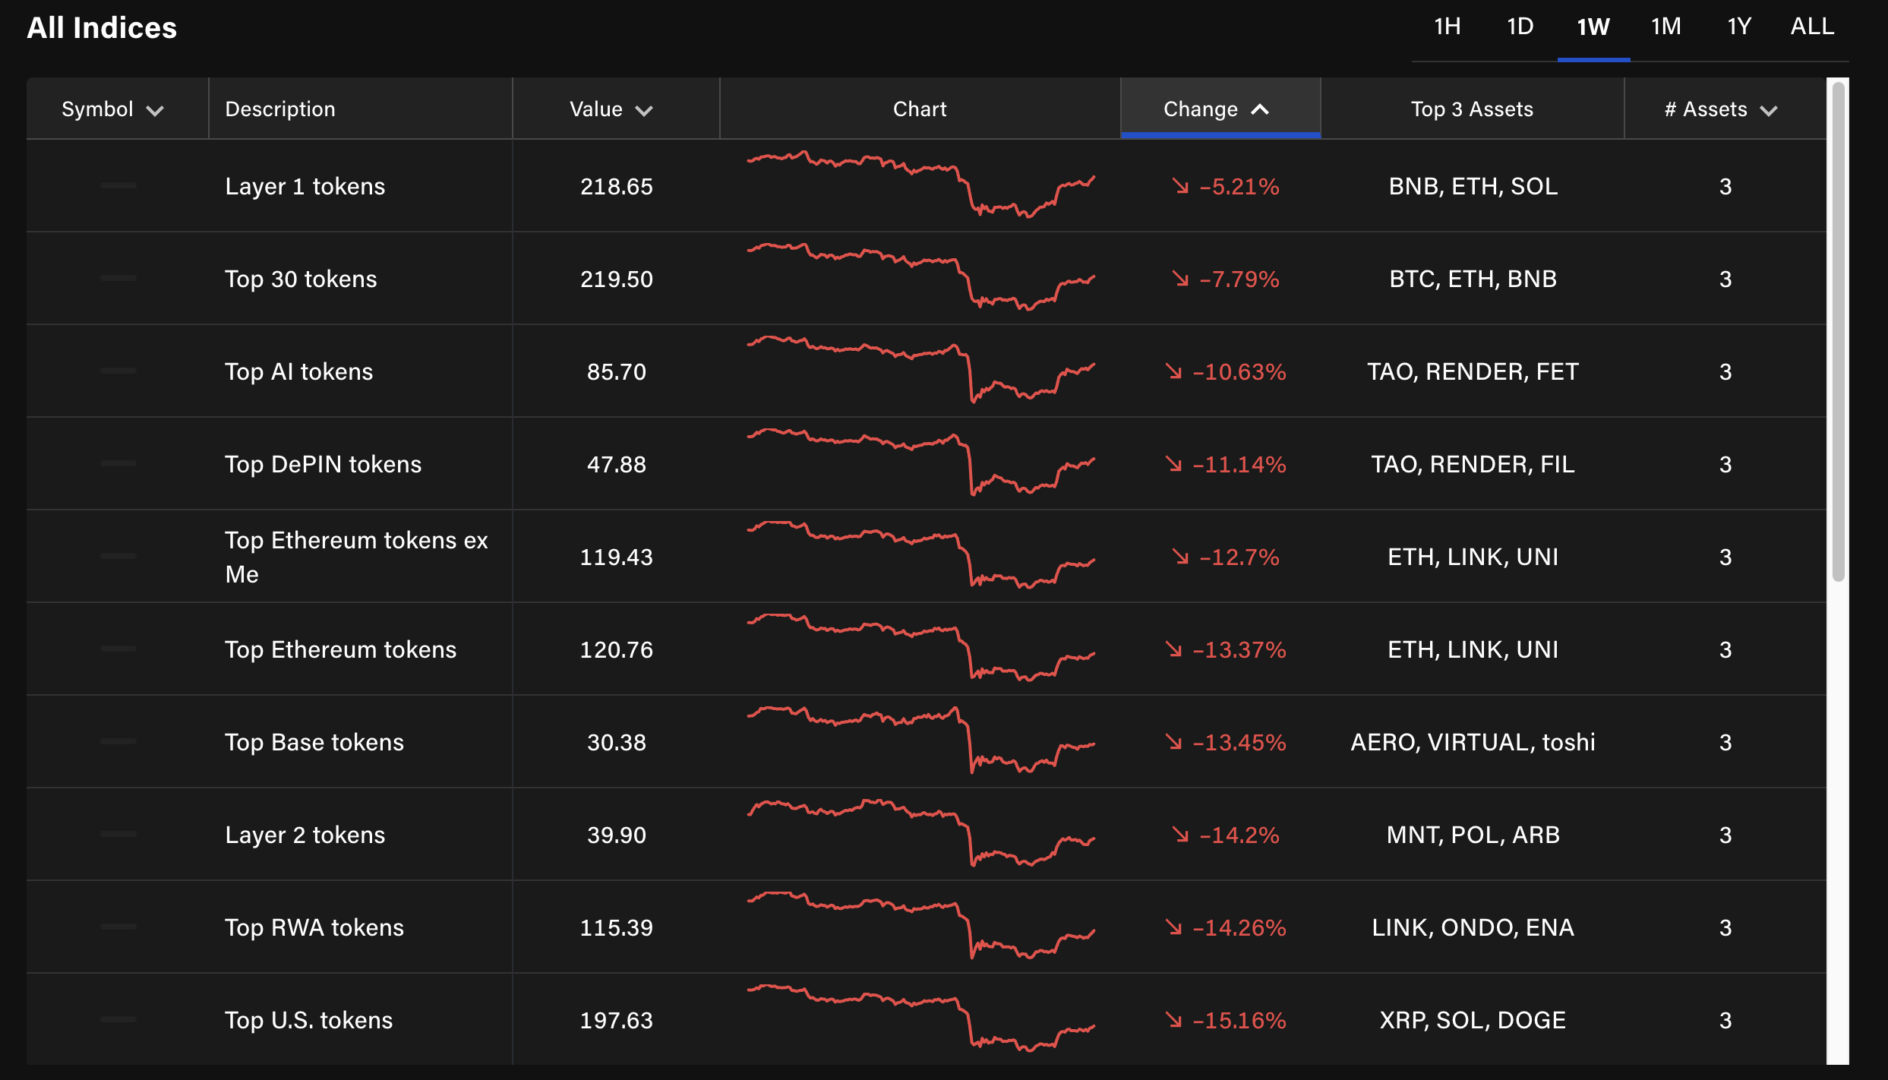Screen dimensions: 1888x1080
Task: Open the Top Ethereum tokens index
Action: (x=340, y=650)
